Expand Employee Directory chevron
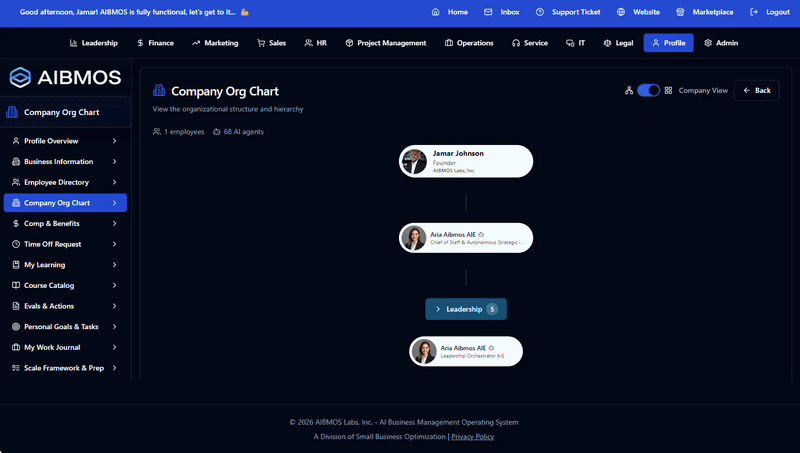800x453 pixels. tap(114, 182)
